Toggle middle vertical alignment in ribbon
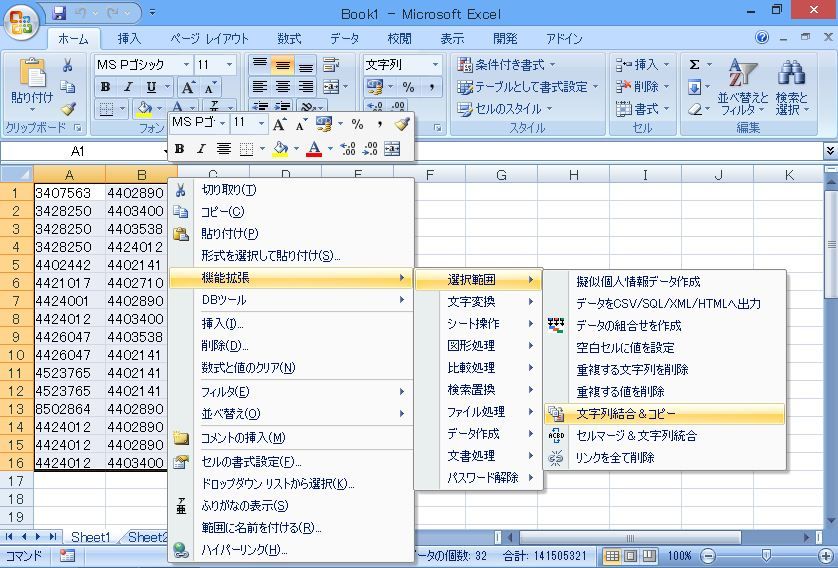Viewport: 838px width, 568px height. [x=283, y=65]
